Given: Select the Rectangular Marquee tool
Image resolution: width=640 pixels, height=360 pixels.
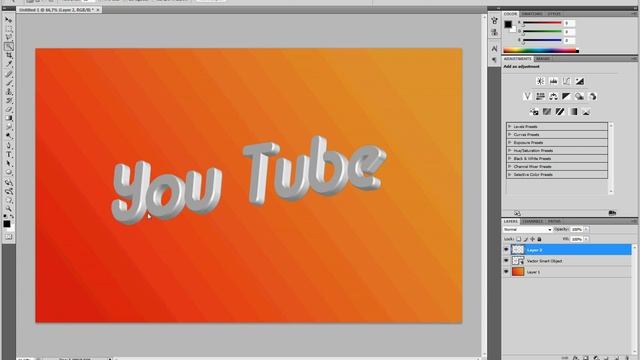Looking at the screenshot, I should pos(9,29).
